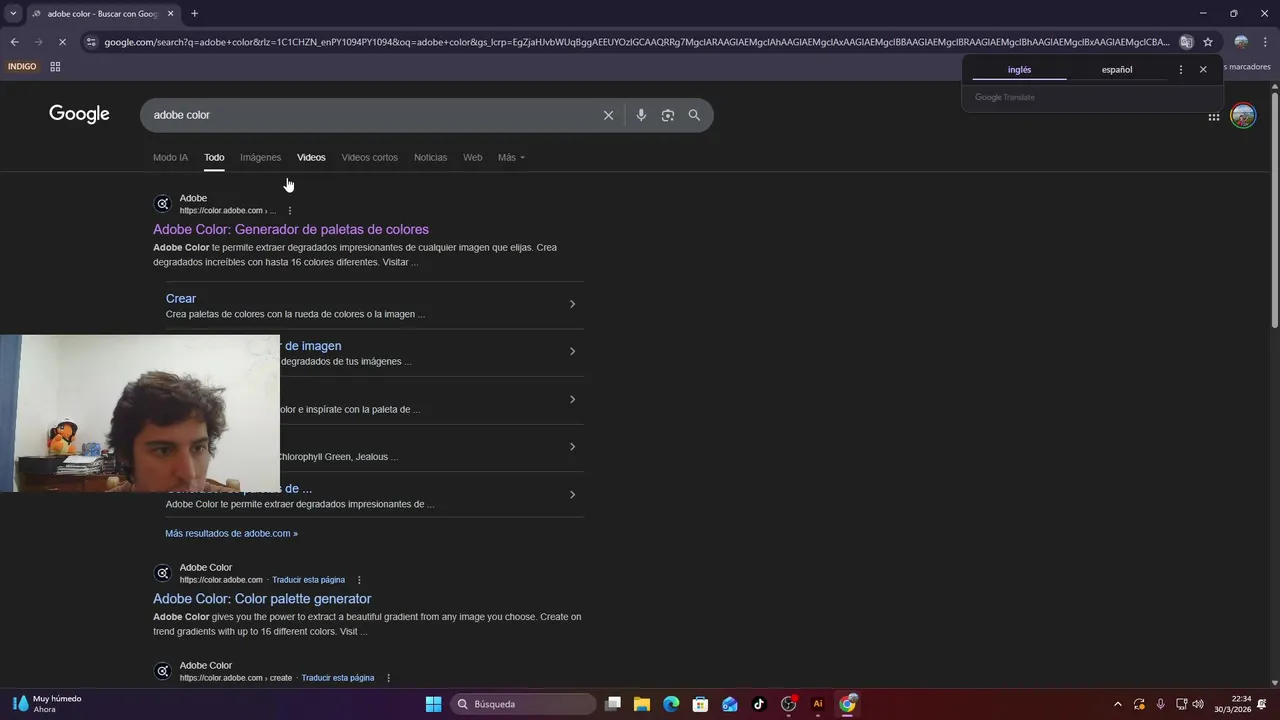Open the 'Muy húmedo' weather widget
This screenshot has width=1280, height=720.
tap(47, 704)
